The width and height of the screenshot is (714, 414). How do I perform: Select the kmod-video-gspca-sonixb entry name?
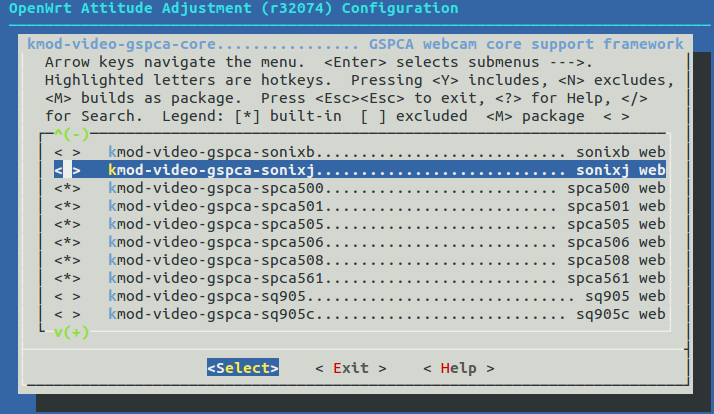(x=211, y=152)
